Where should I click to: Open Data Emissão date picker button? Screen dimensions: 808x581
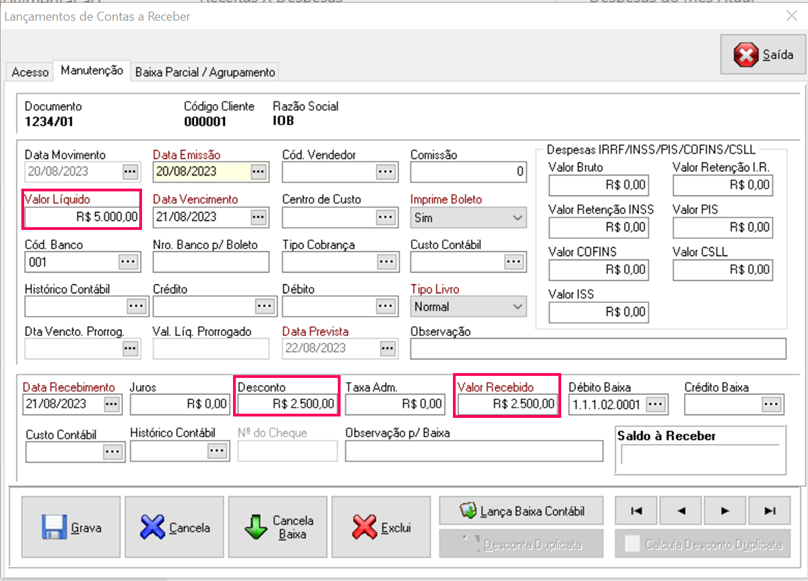coord(258,172)
